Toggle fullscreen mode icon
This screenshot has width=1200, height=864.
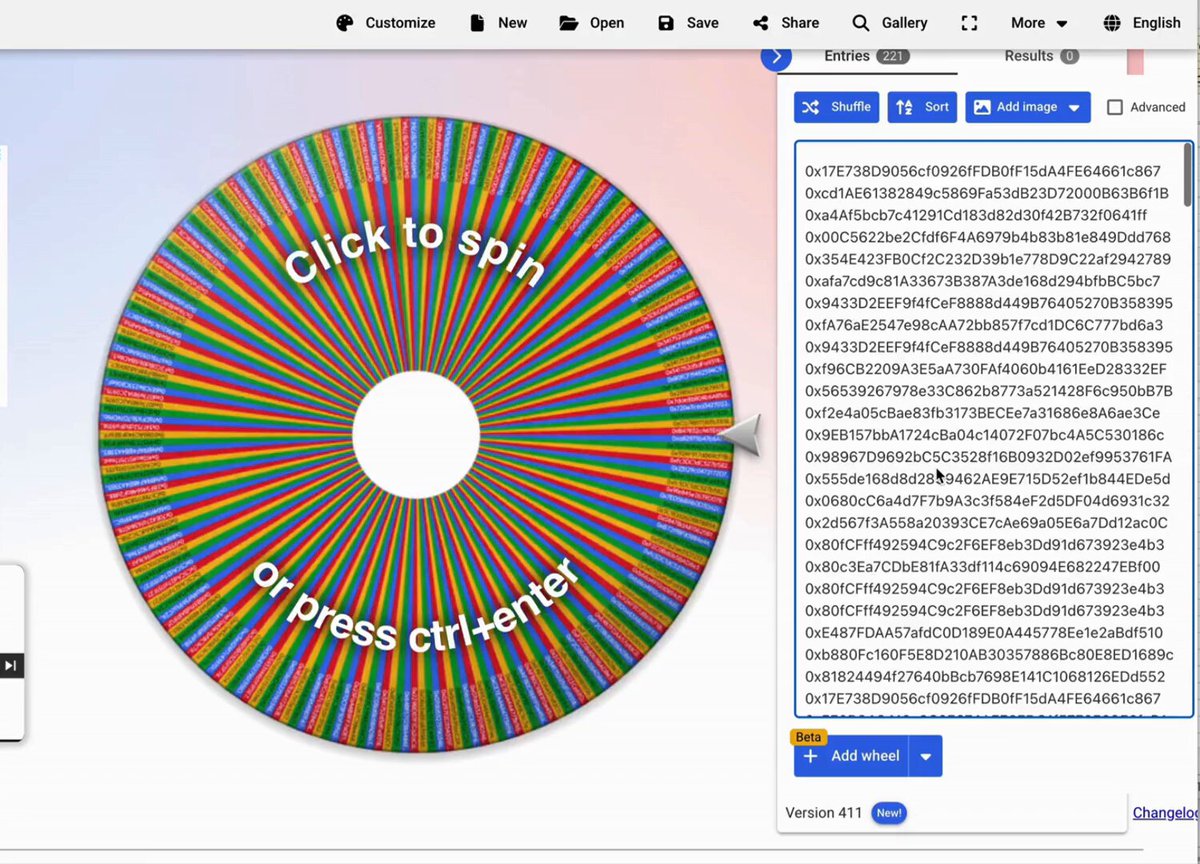[x=968, y=23]
